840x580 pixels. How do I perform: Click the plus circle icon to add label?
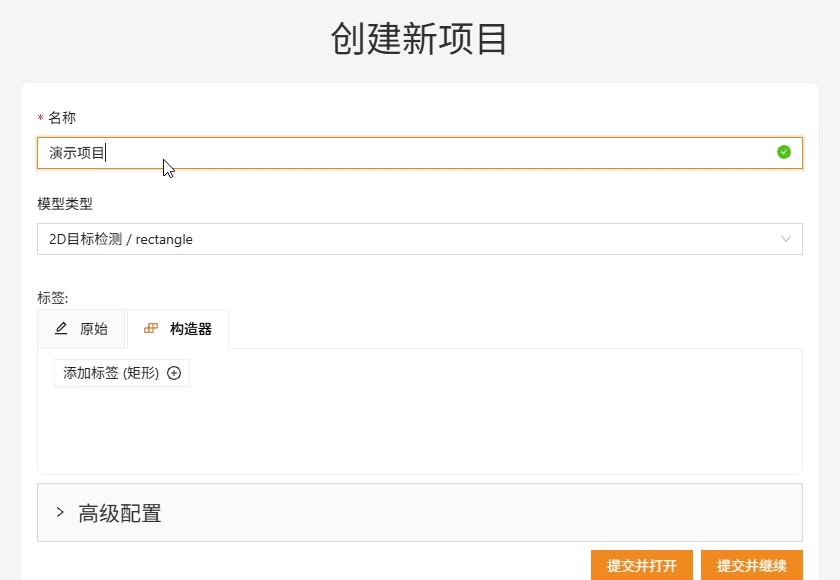click(x=174, y=373)
